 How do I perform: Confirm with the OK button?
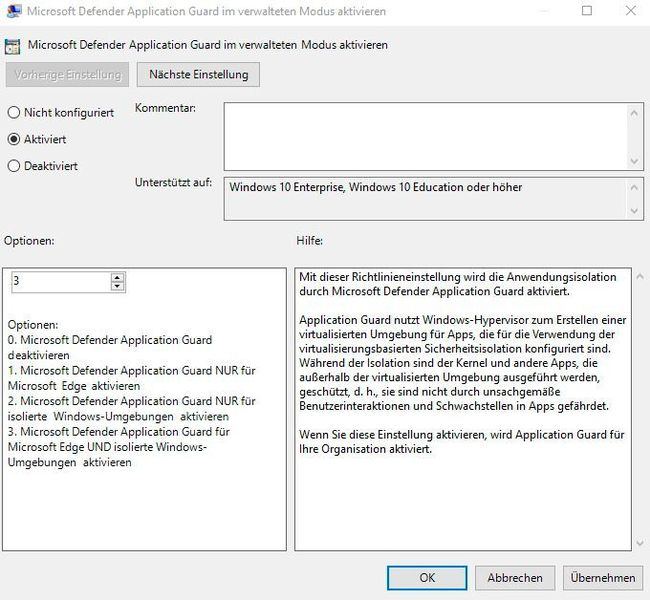tap(427, 578)
